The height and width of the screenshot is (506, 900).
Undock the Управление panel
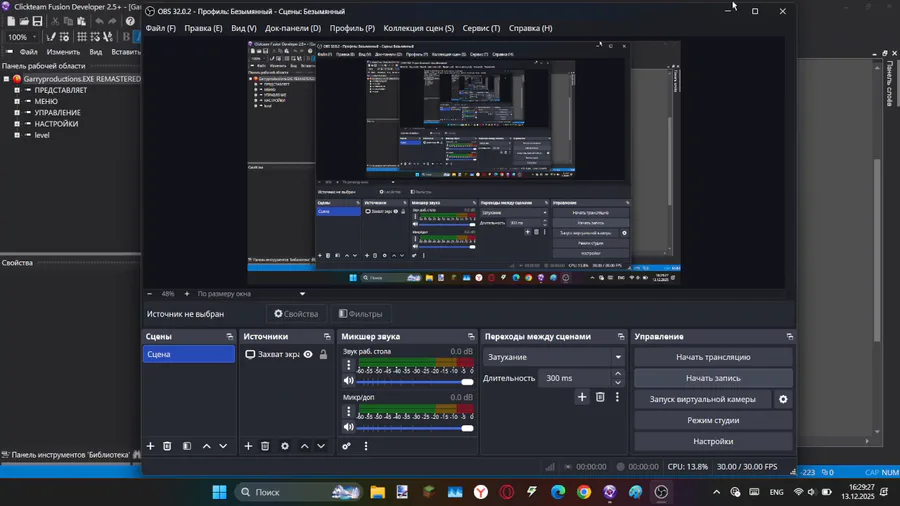point(790,337)
